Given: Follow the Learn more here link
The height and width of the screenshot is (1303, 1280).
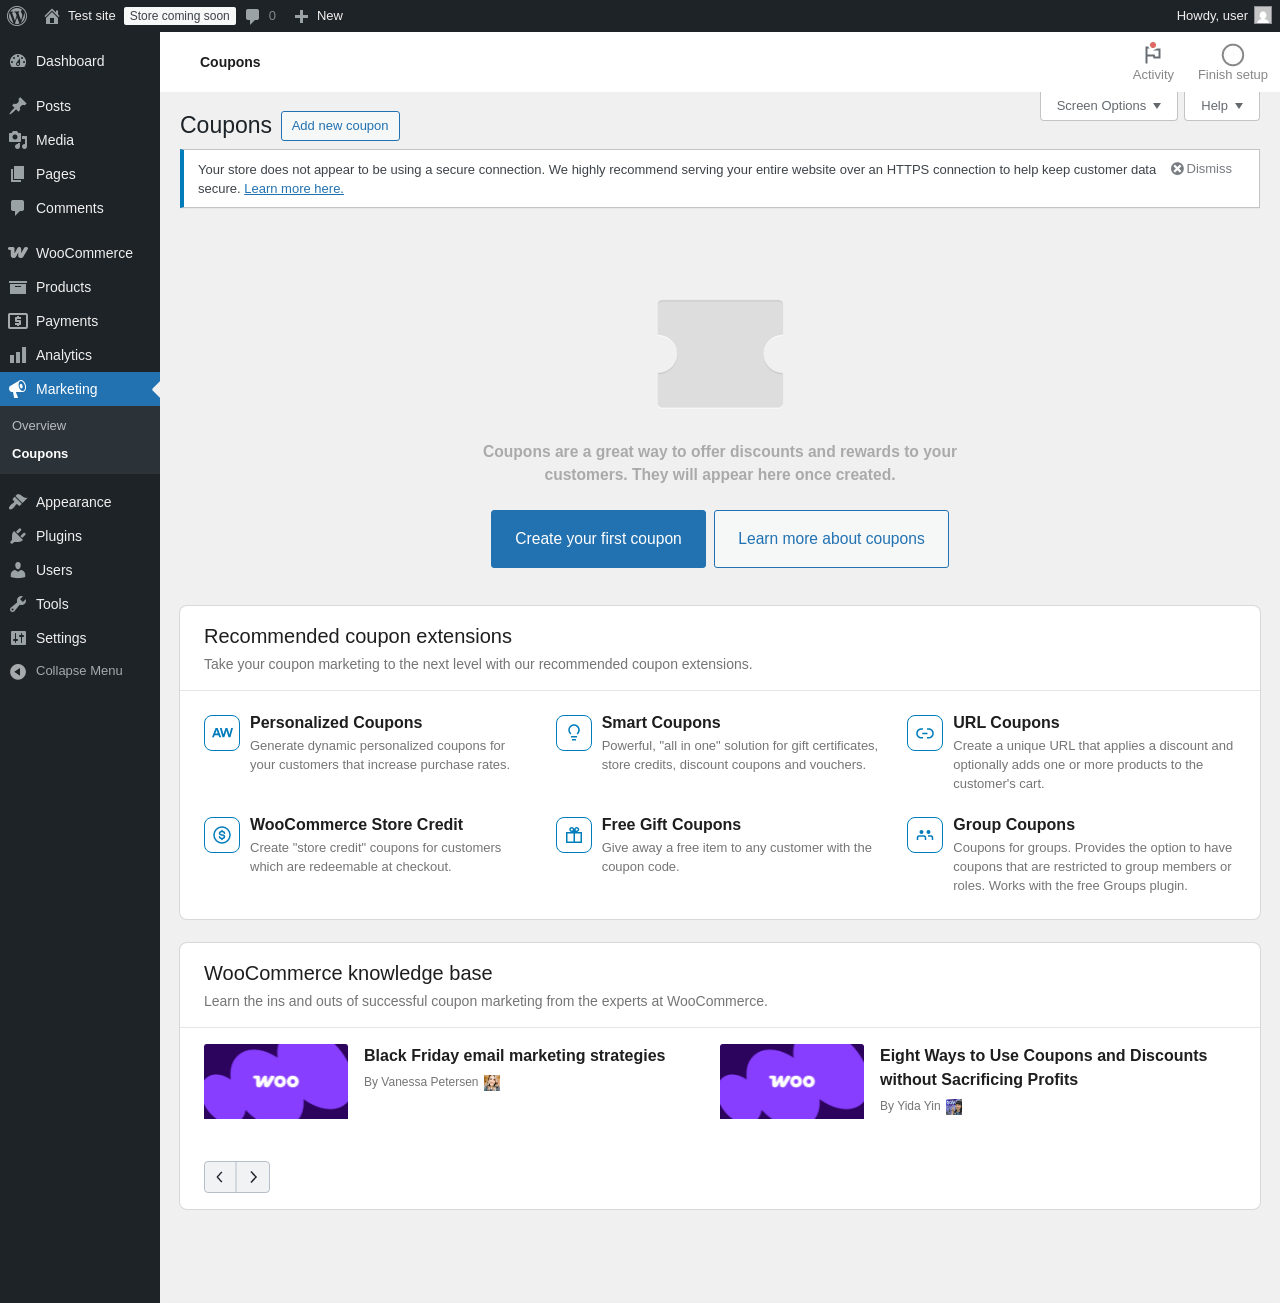Looking at the screenshot, I should 294,189.
